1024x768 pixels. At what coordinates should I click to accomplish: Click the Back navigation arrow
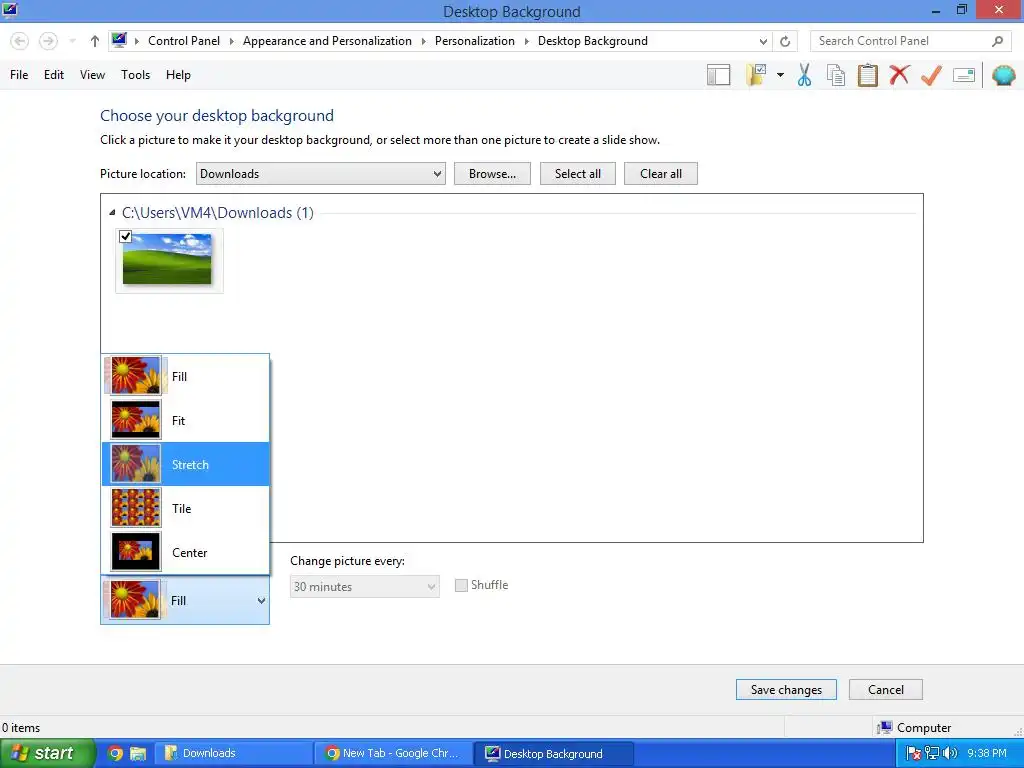tap(20, 41)
